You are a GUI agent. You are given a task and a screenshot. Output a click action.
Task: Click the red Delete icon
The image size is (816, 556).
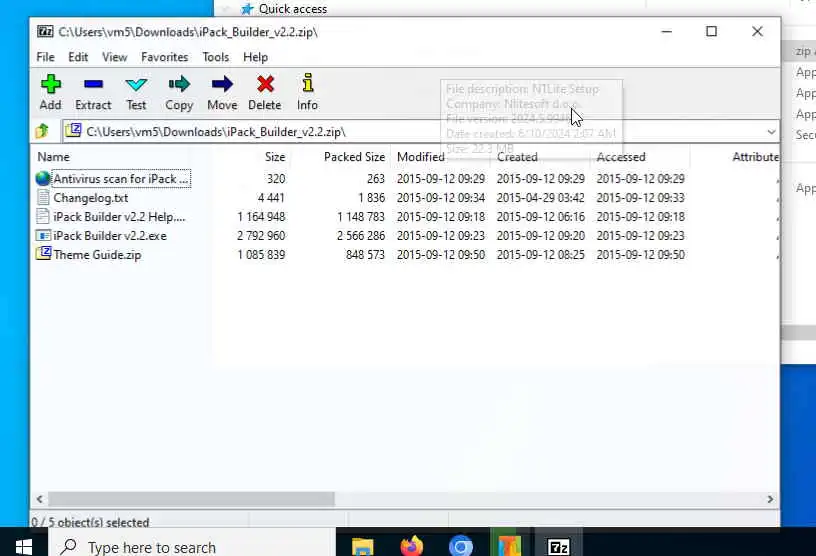(x=265, y=84)
